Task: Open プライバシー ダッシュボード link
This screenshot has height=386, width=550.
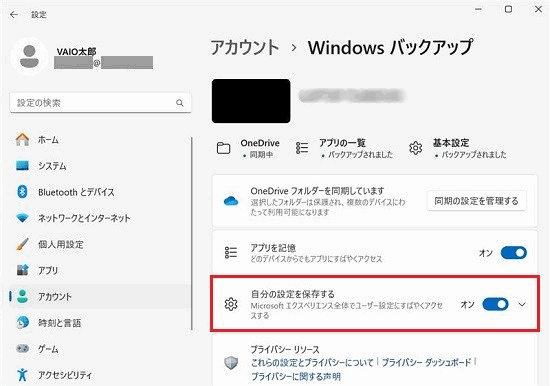Action: click(426, 362)
